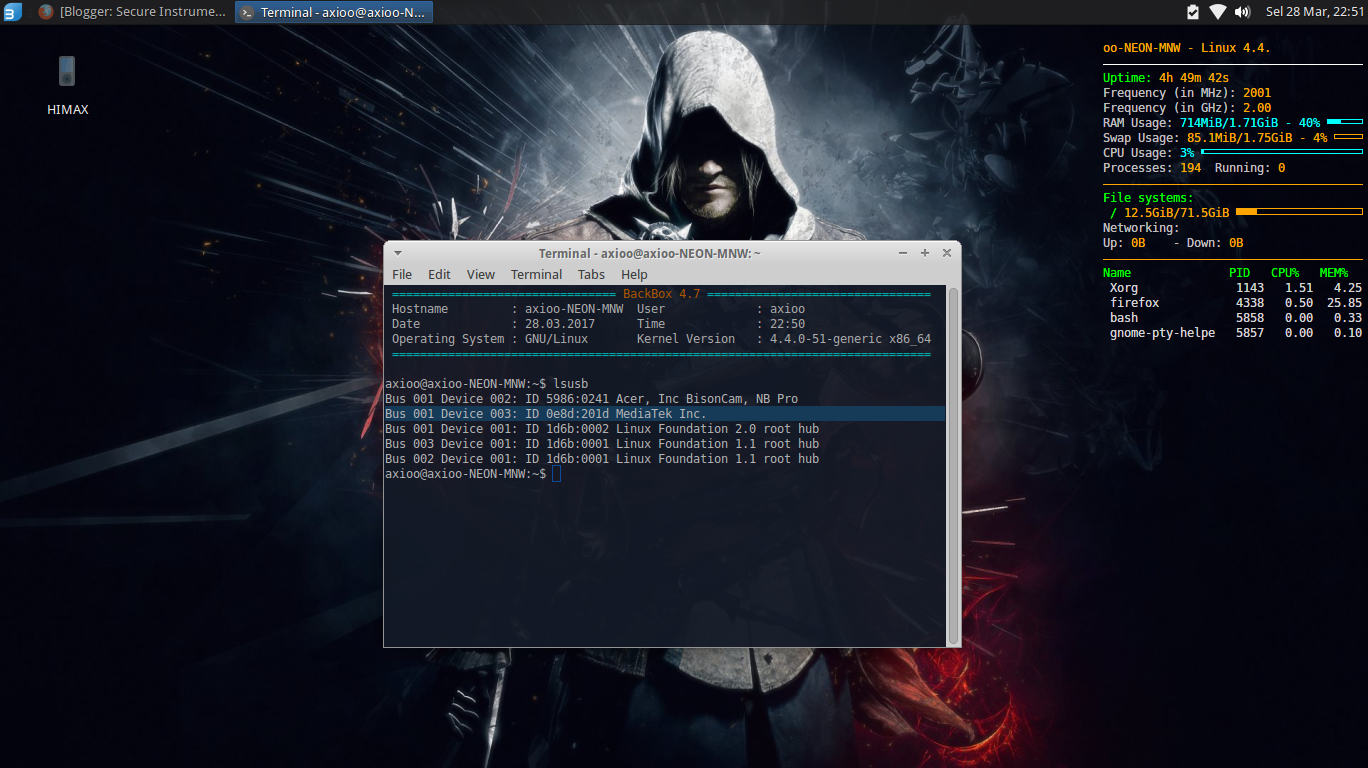Click the 'Acer, Inc BisonCam, NB Pro' line
The height and width of the screenshot is (768, 1368).
[592, 399]
